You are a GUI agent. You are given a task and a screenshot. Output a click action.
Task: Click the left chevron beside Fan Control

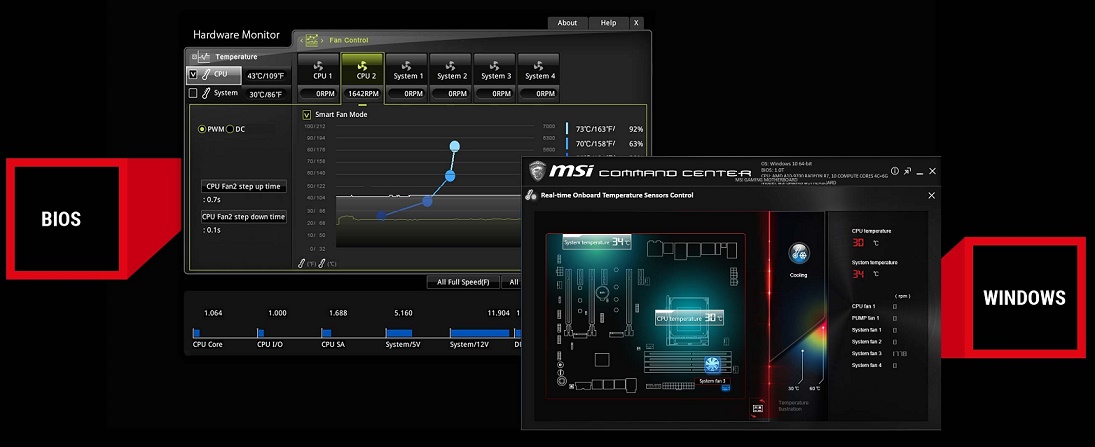302,41
